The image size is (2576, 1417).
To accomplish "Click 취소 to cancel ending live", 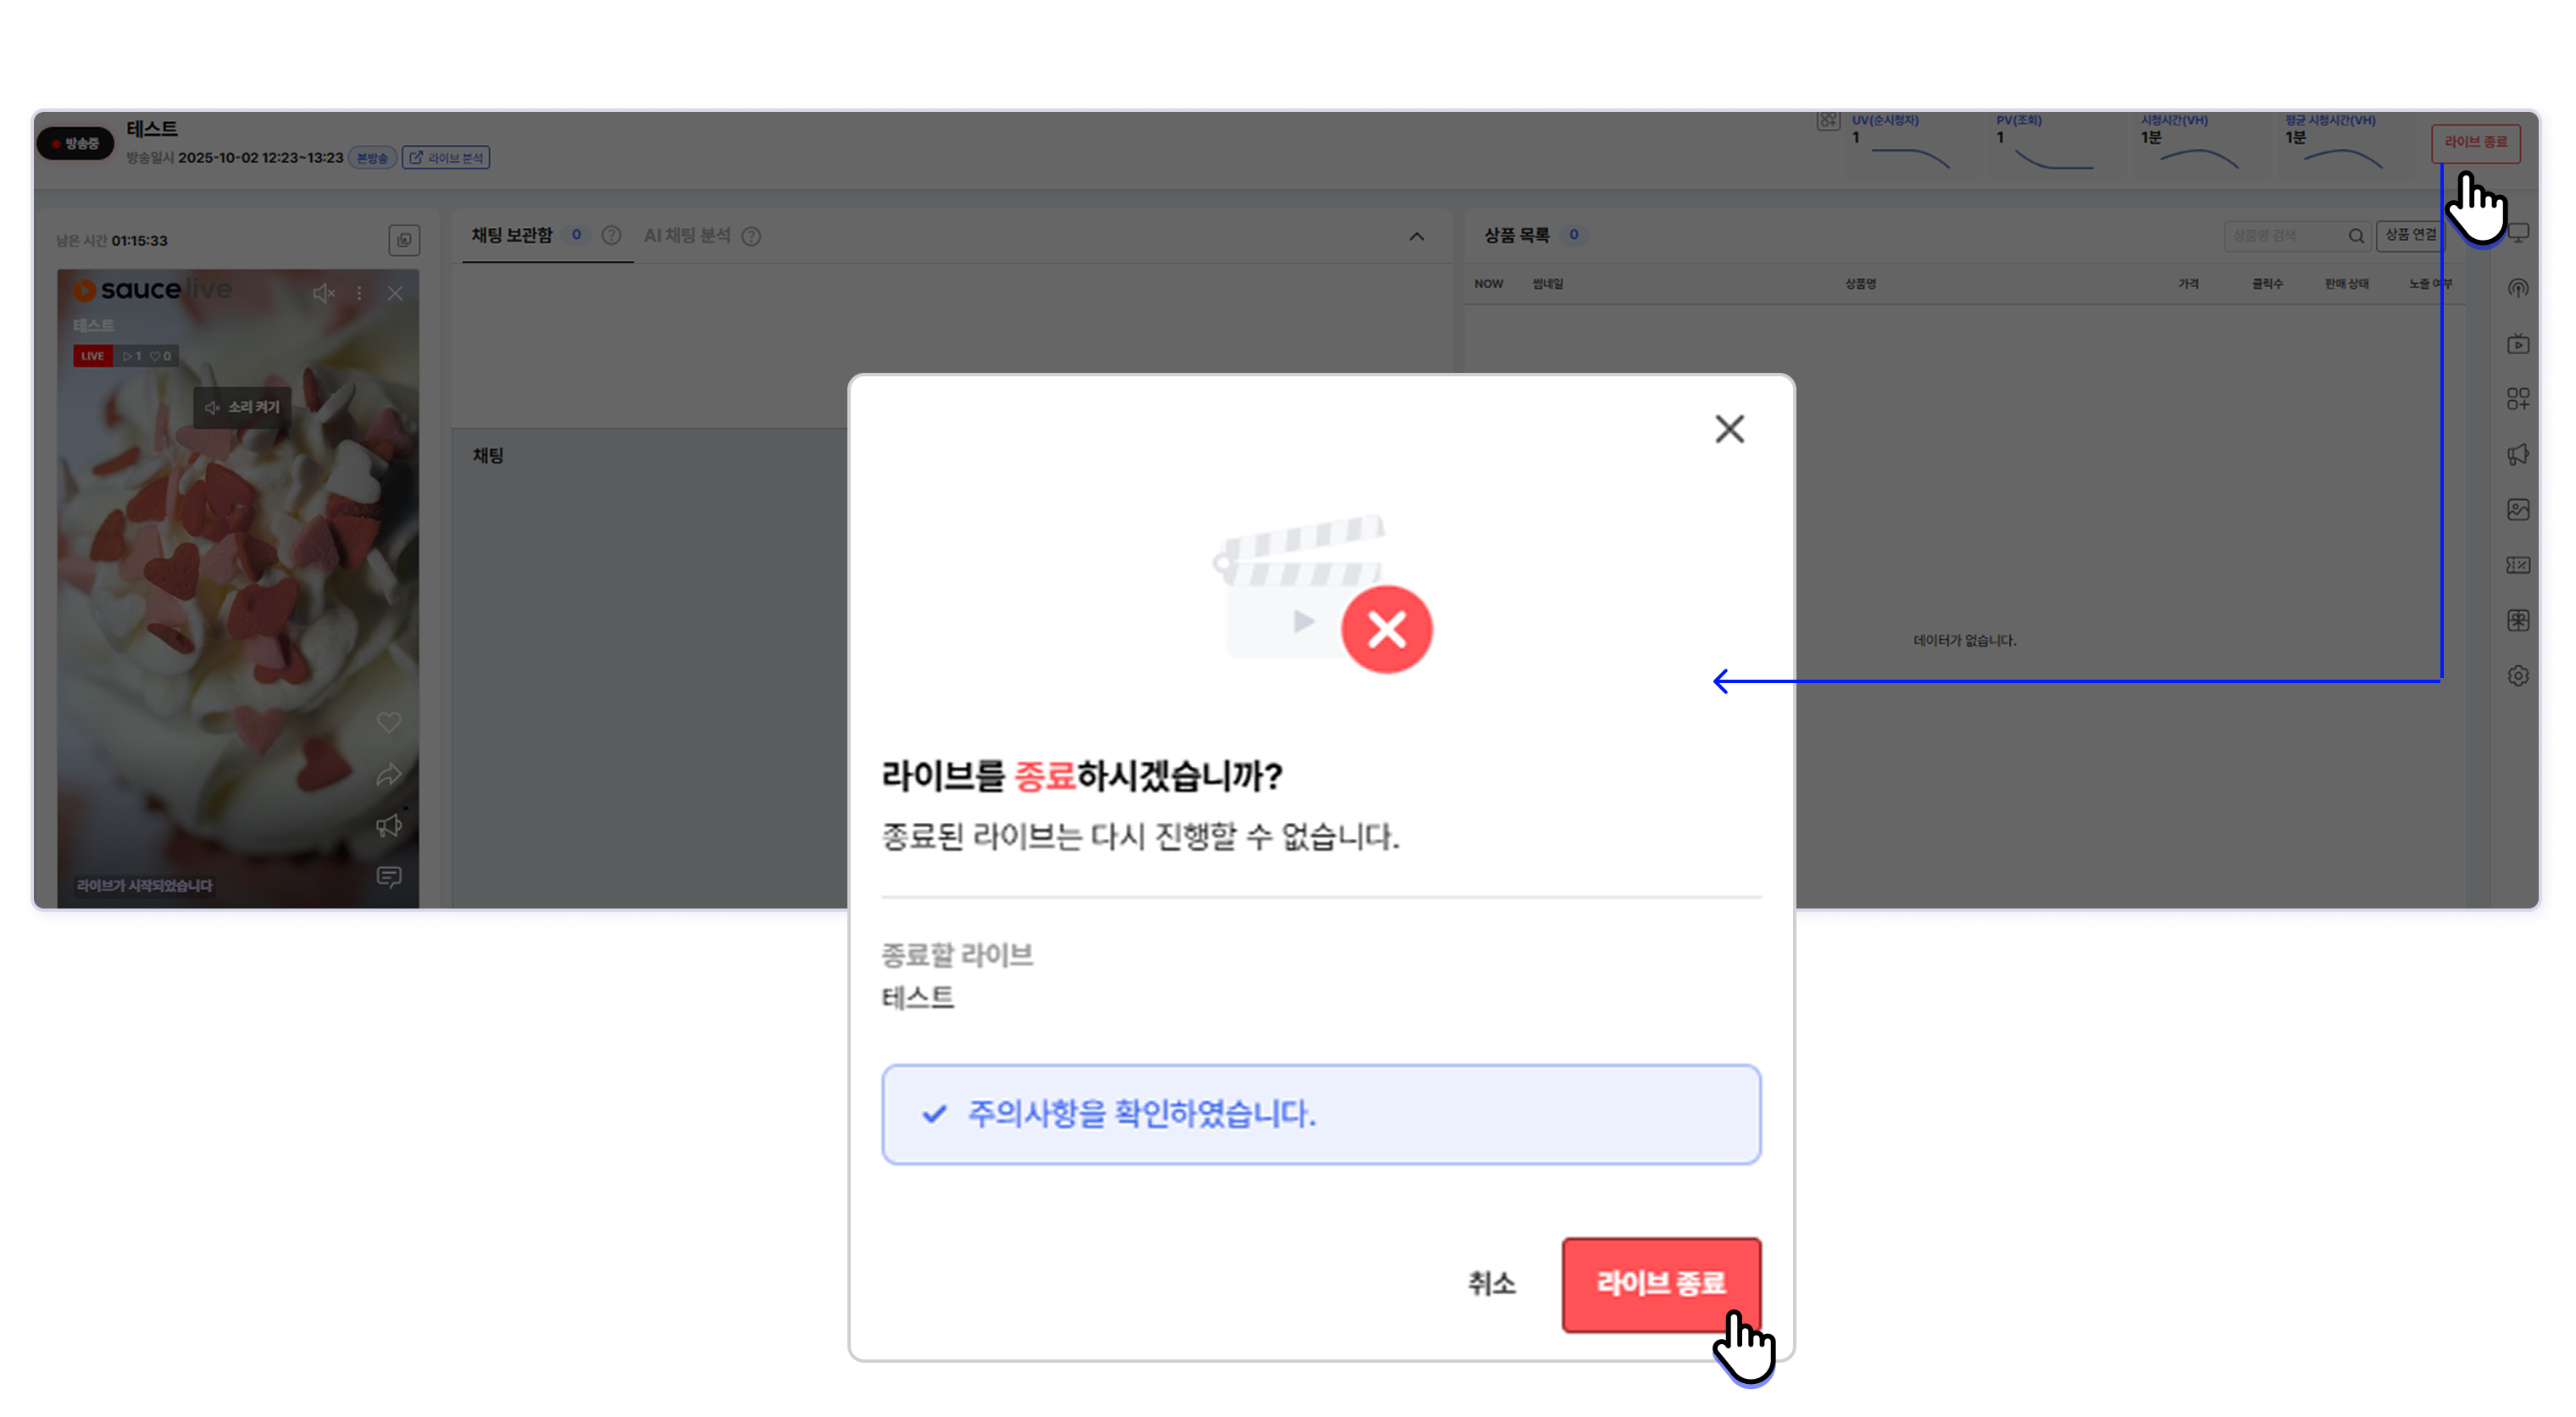I will (x=1491, y=1284).
